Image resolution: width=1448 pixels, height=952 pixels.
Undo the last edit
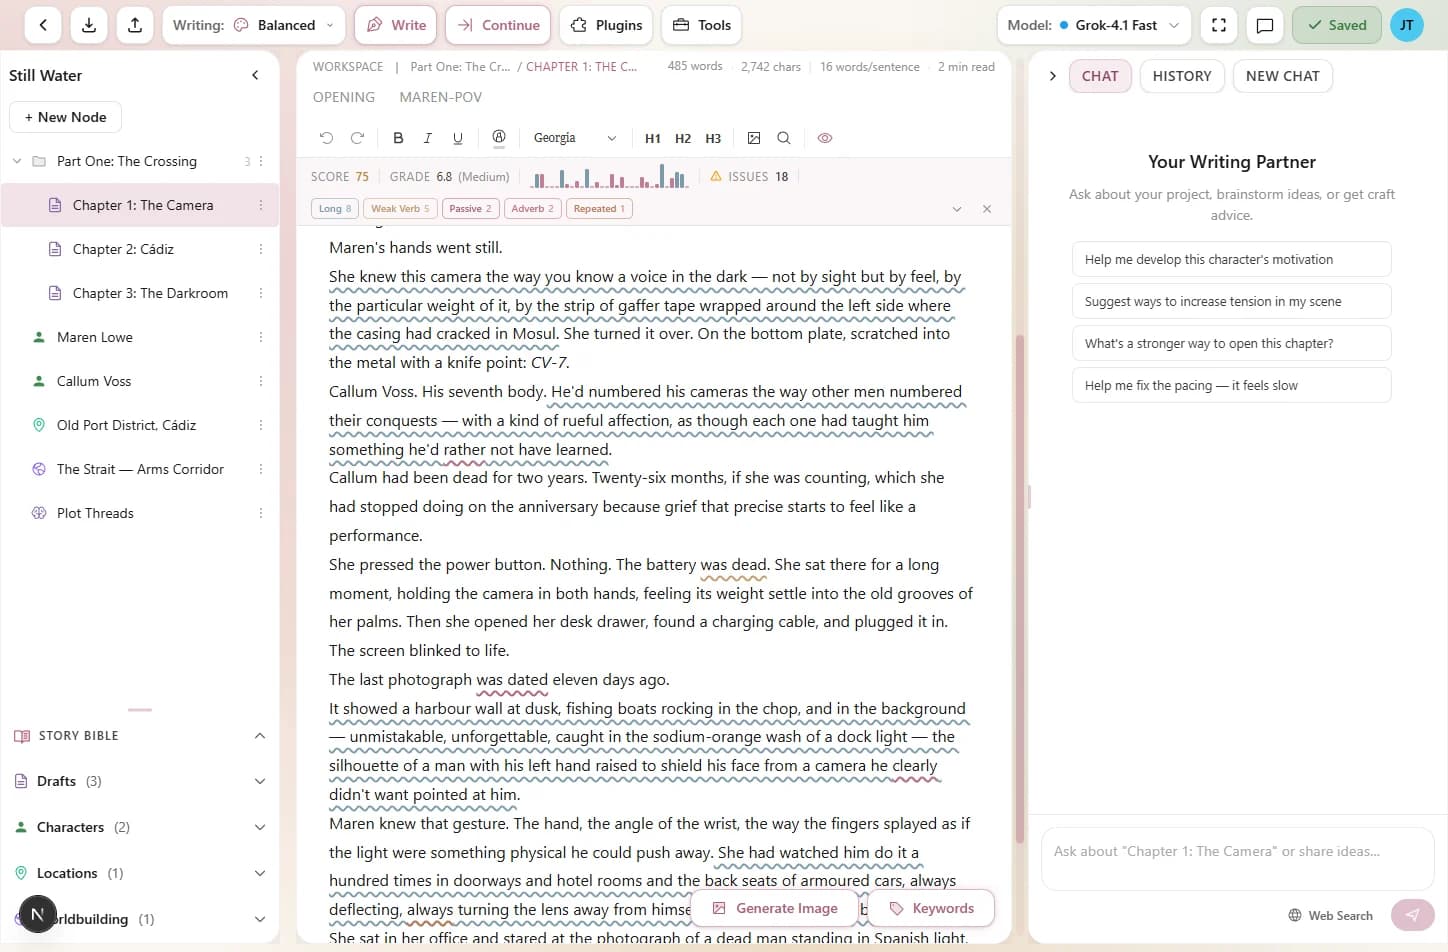(326, 137)
